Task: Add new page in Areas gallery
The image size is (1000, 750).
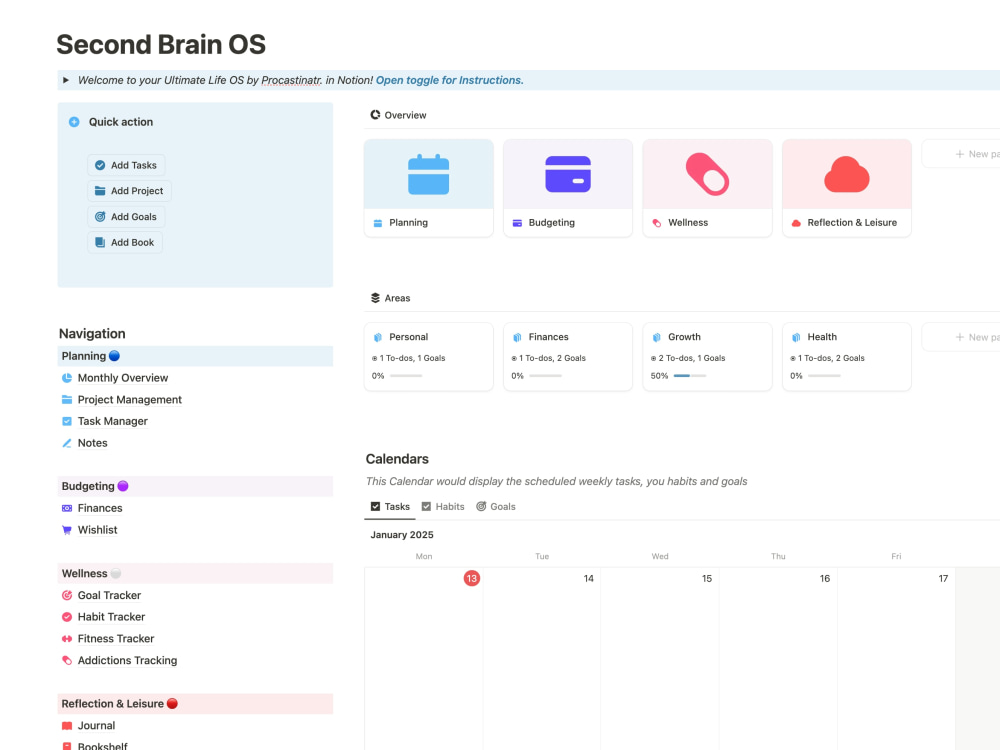Action: (x=963, y=337)
